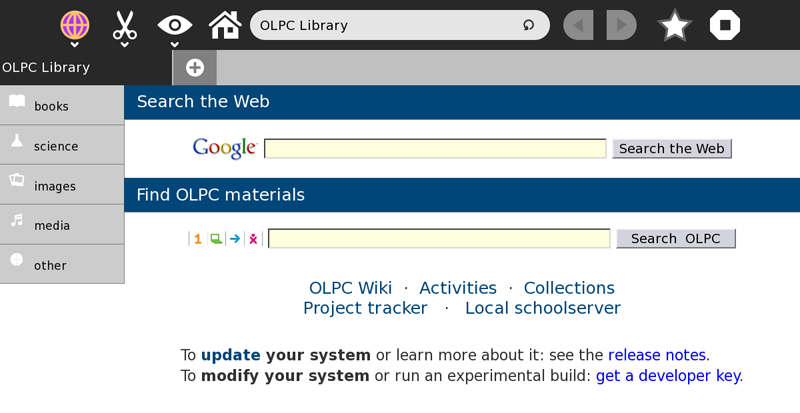This screenshot has width=800, height=413.
Task: Open the Browse activity globe menu
Action: tap(75, 25)
